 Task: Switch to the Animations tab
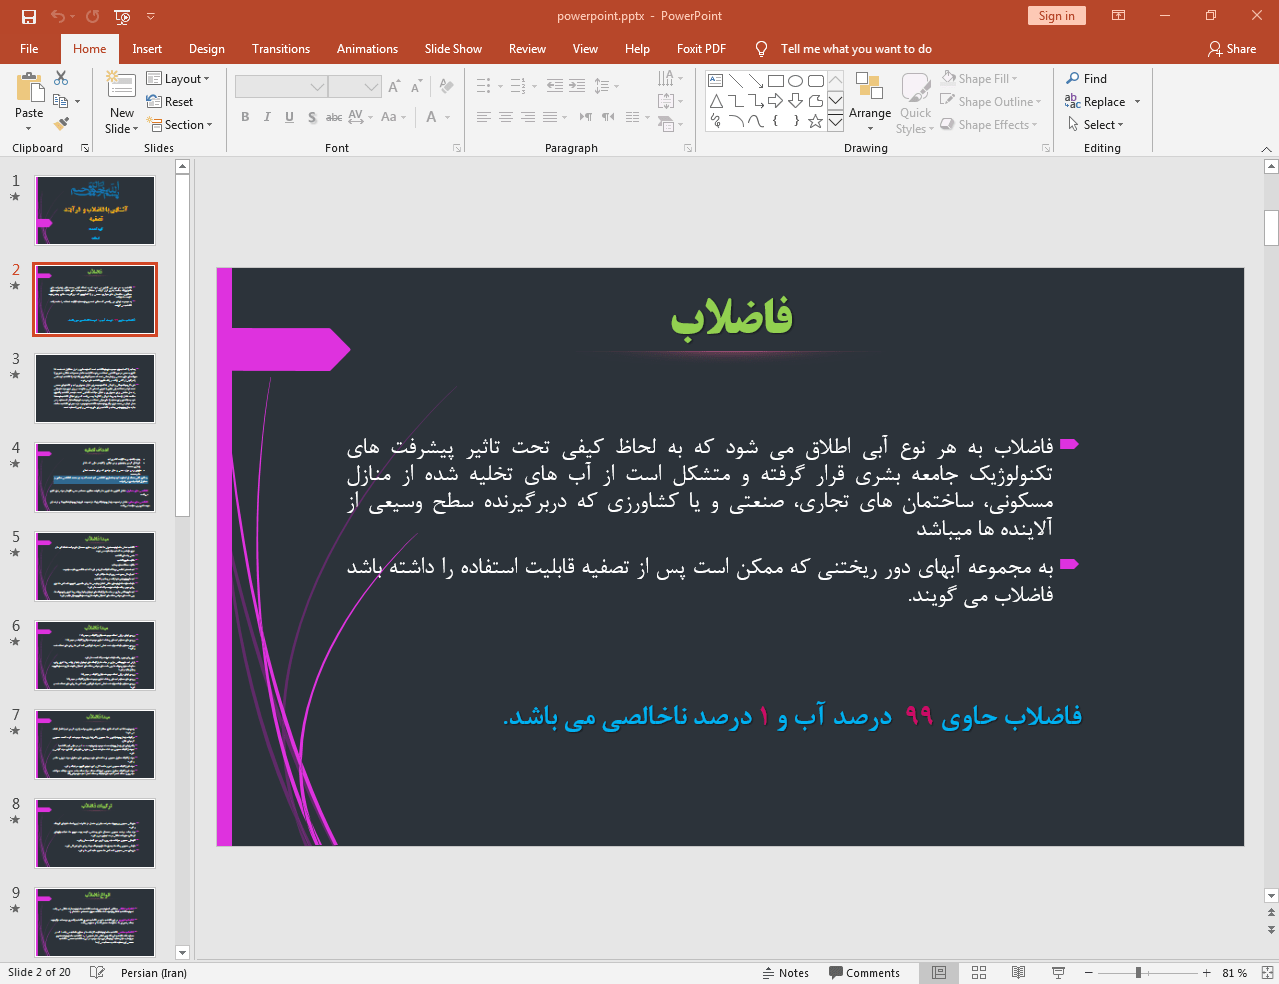click(x=367, y=48)
